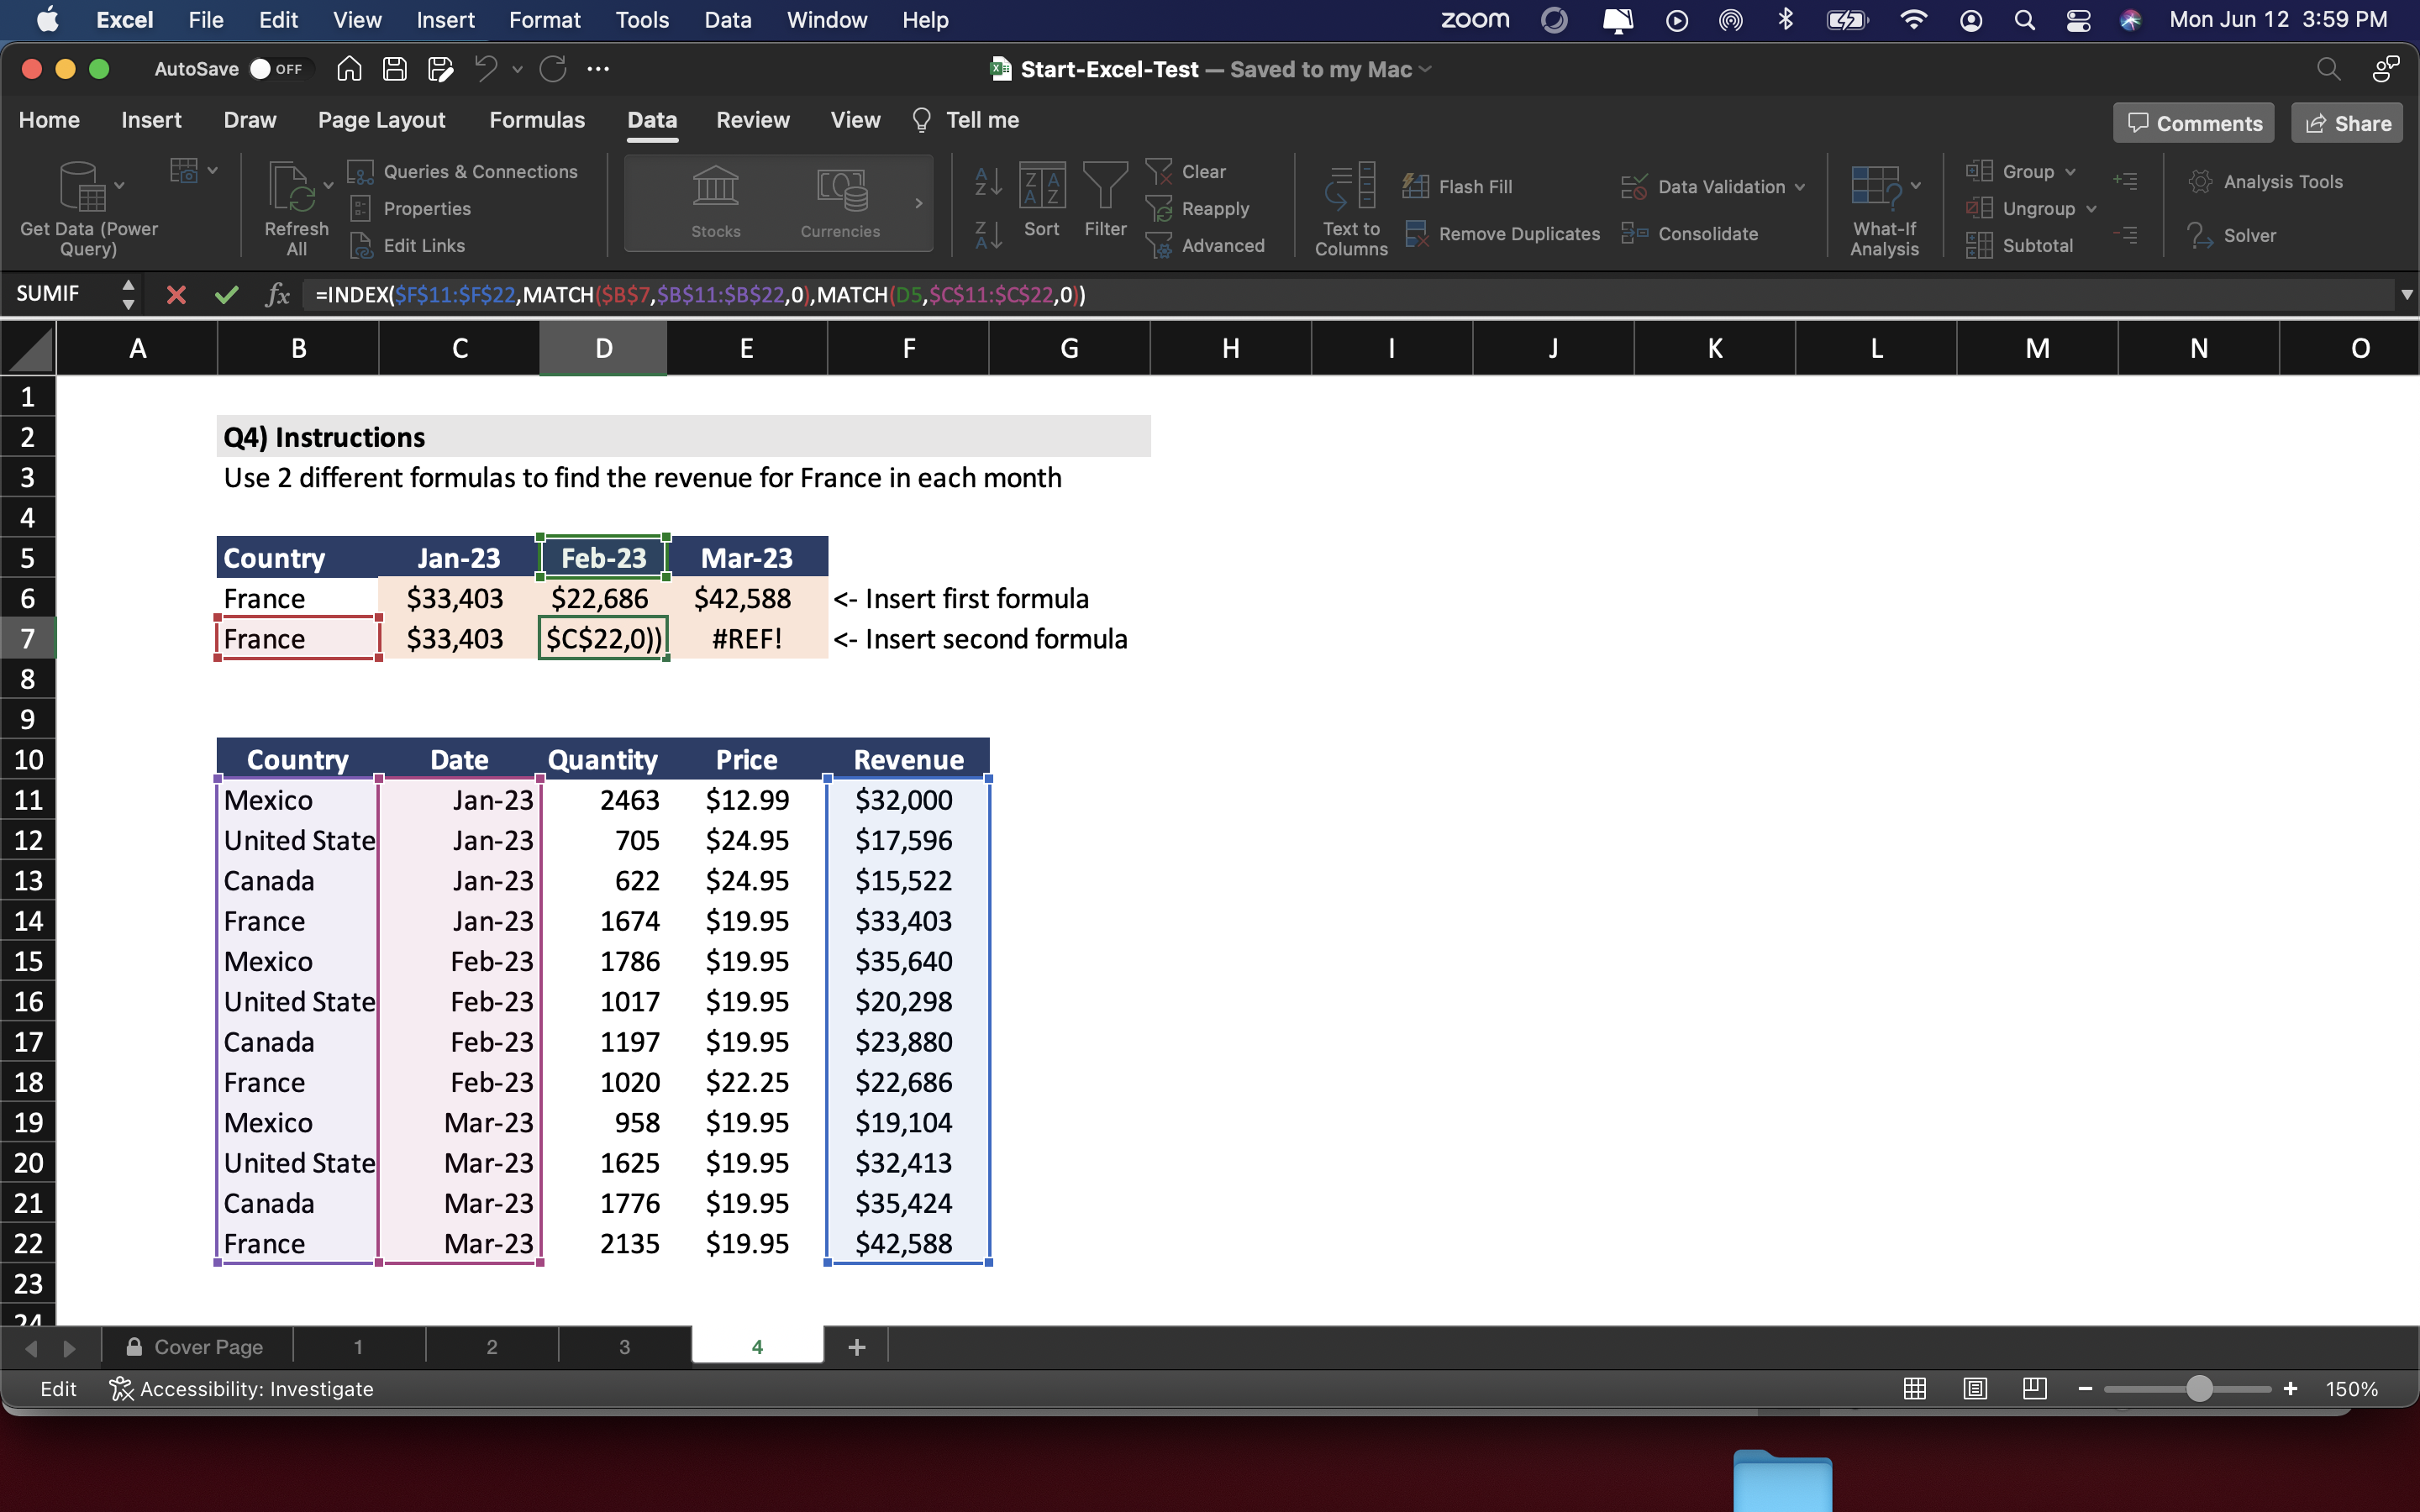The image size is (2420, 1512).
Task: Expand the Data Validation dropdown arrow
Action: click(1800, 187)
